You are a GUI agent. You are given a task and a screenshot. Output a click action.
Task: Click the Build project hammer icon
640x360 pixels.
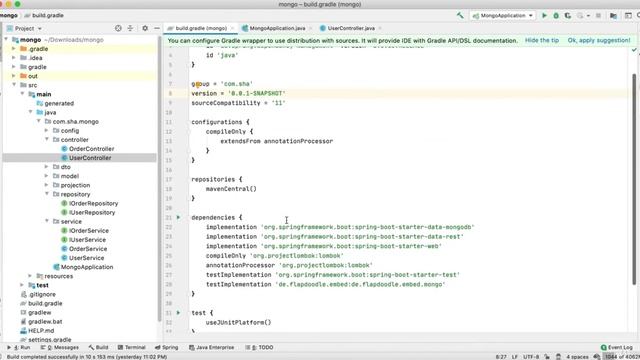coord(460,16)
